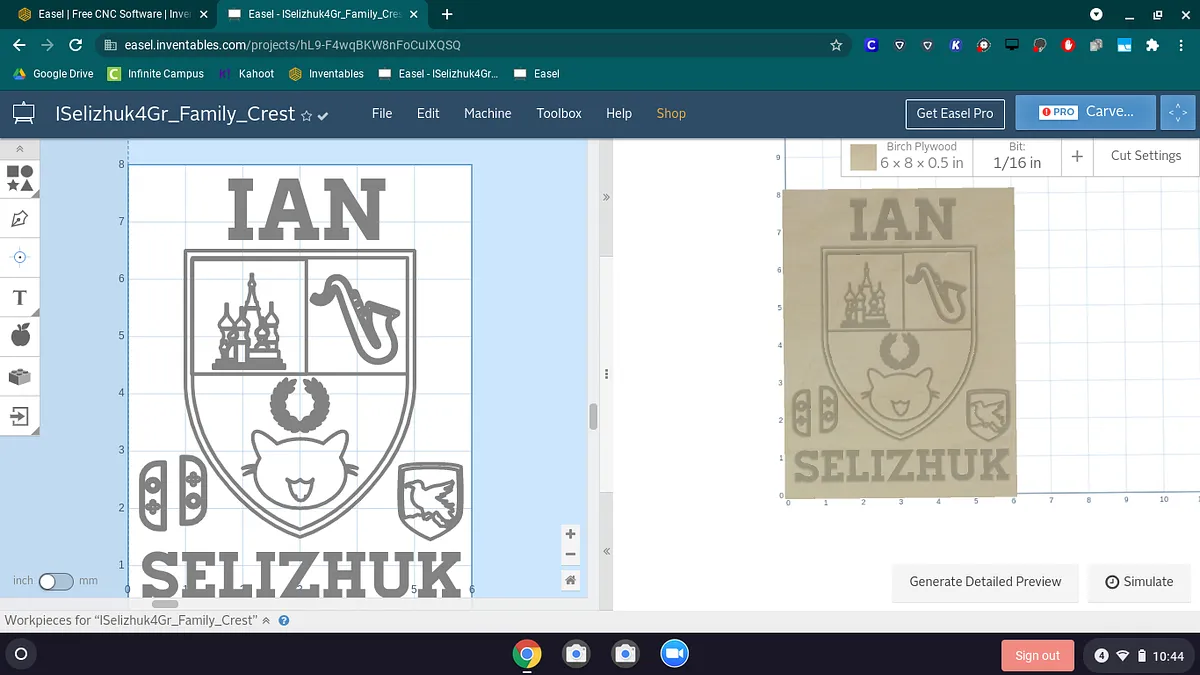The image size is (1200, 675).
Task: Star the project as favorite
Action: pos(307,115)
